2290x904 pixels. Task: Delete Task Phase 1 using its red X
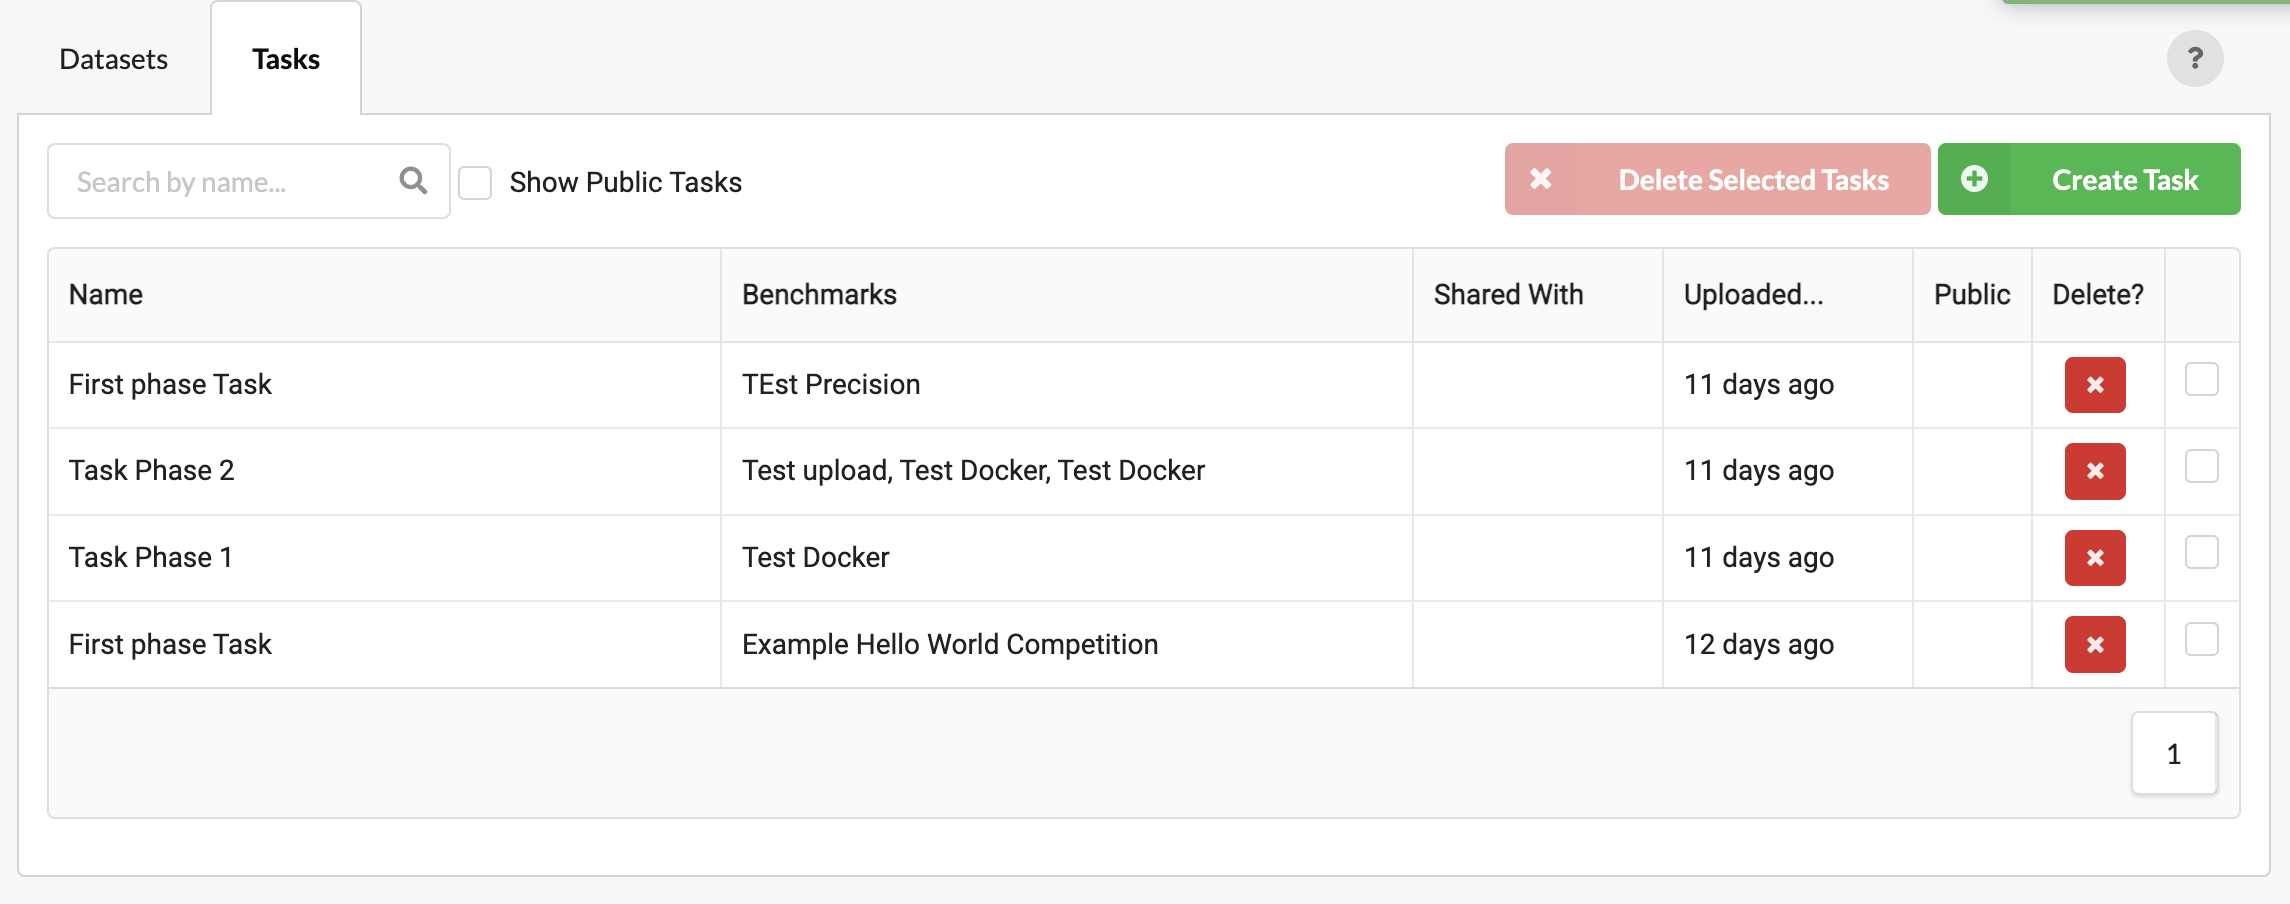2095,558
